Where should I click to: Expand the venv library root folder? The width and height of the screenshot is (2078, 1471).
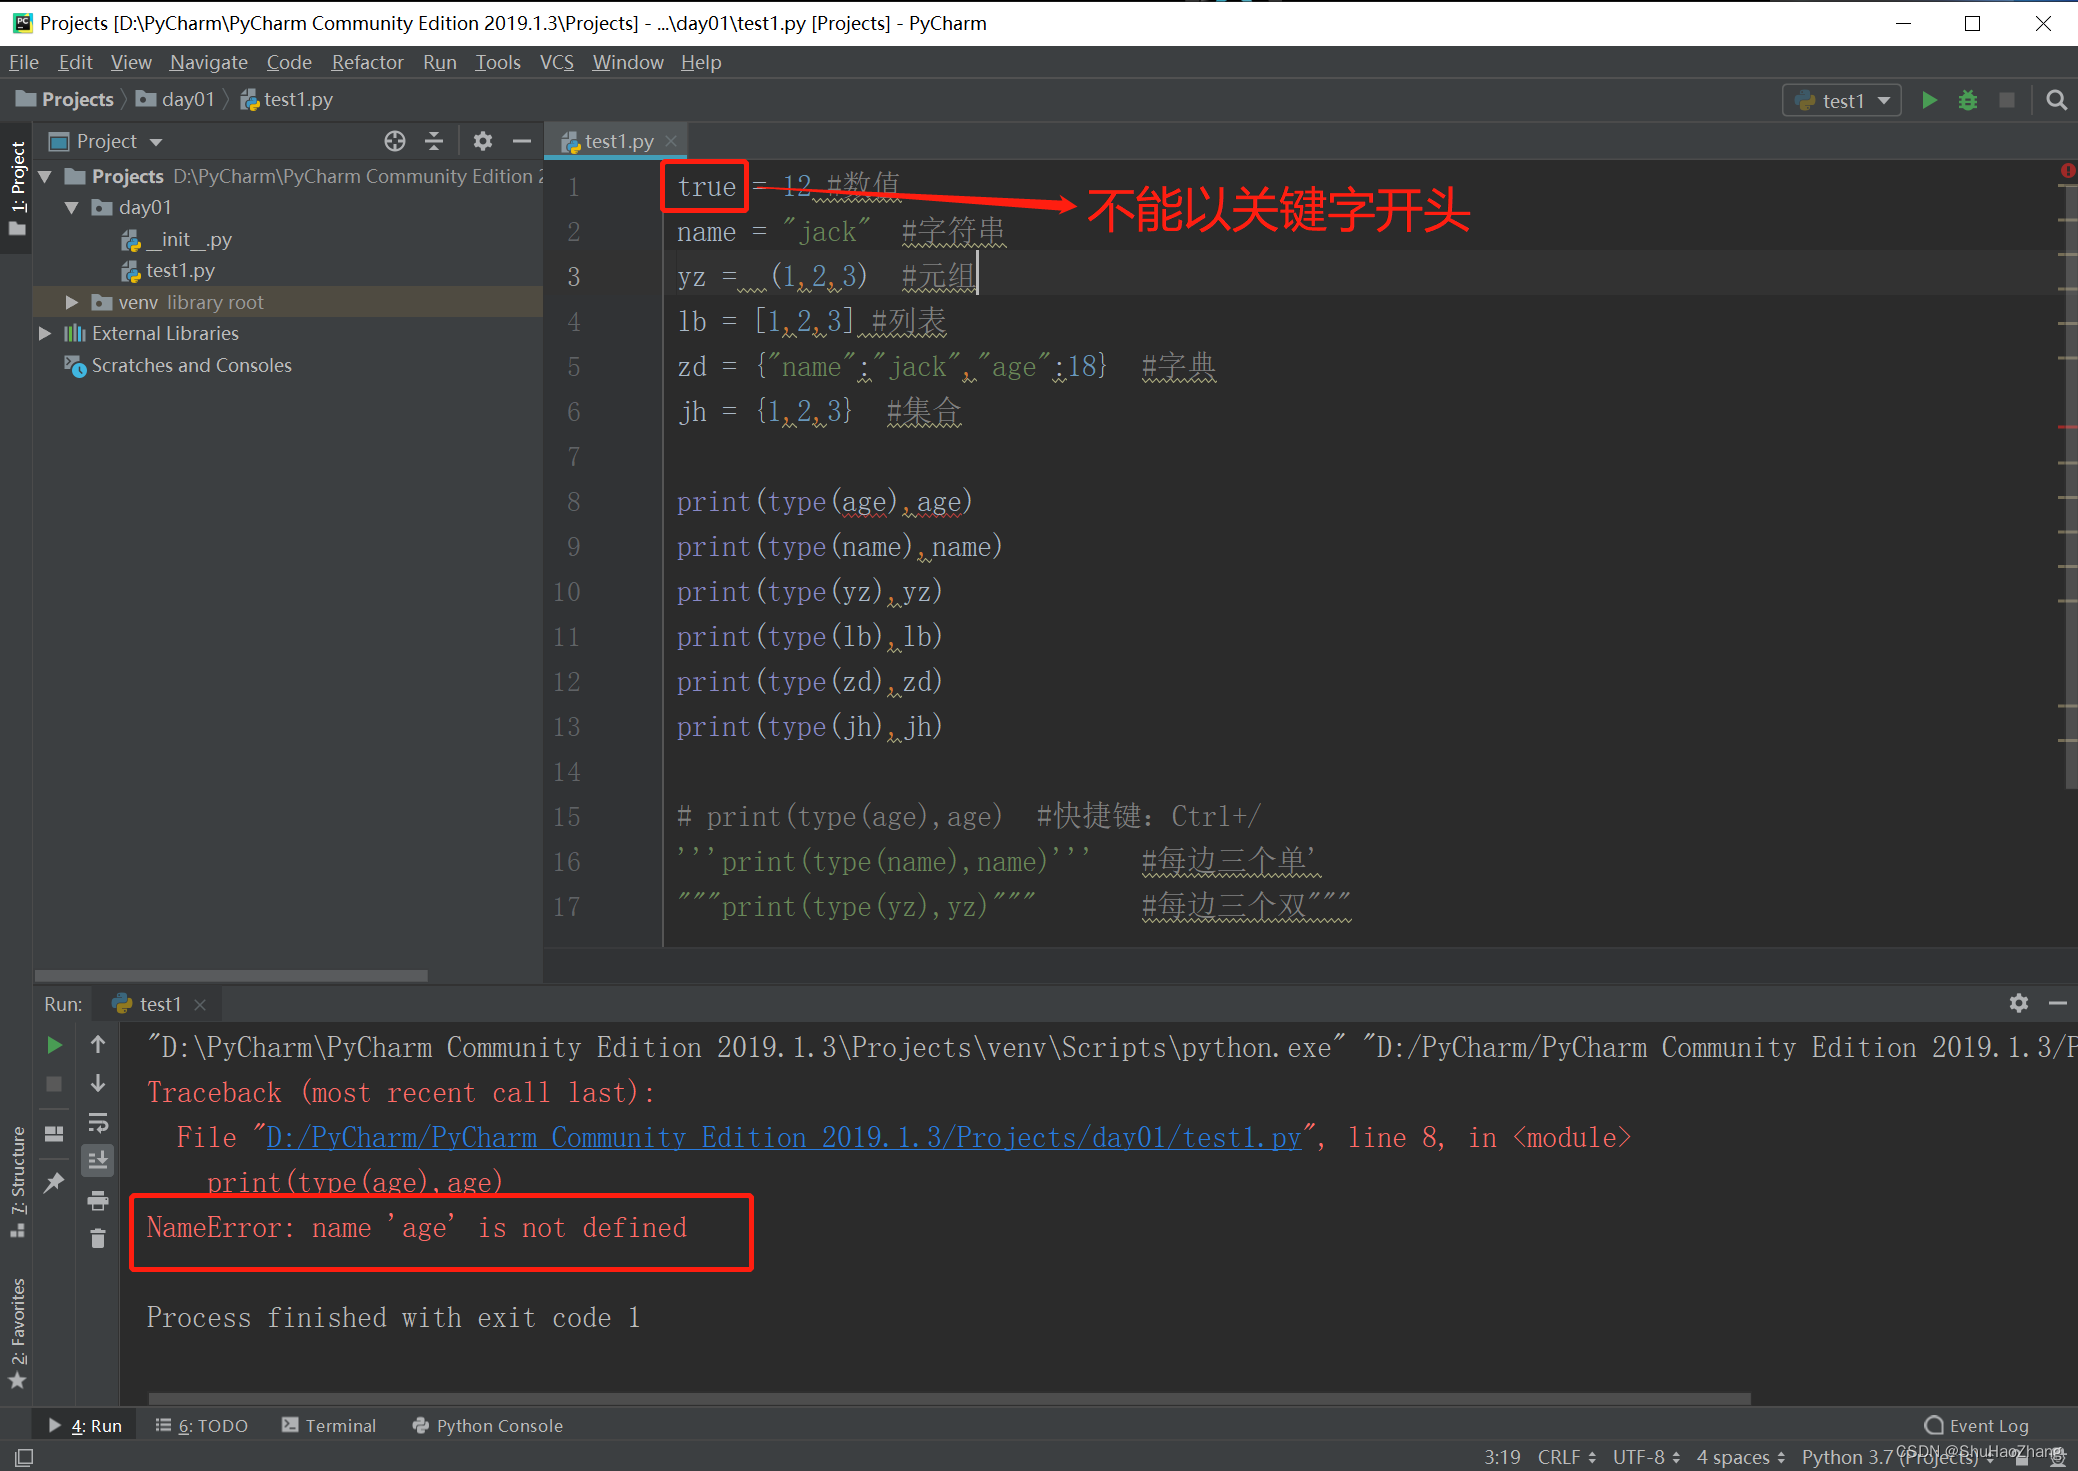coord(72,302)
